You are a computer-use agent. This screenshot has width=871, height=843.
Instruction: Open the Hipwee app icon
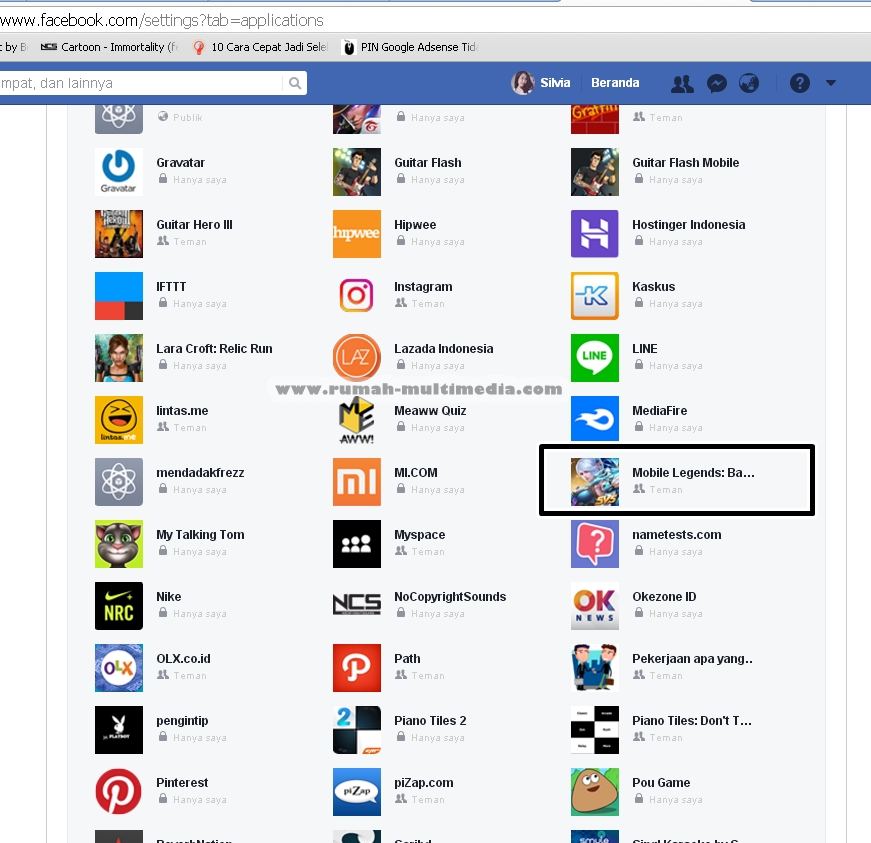[x=357, y=234]
